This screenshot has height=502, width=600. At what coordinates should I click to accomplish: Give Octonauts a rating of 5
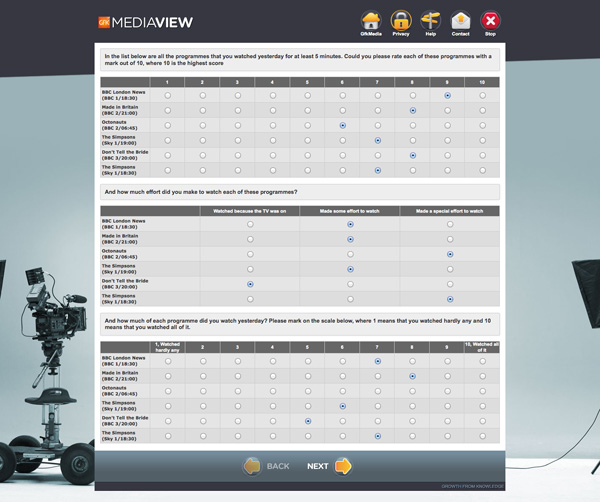[308, 125]
